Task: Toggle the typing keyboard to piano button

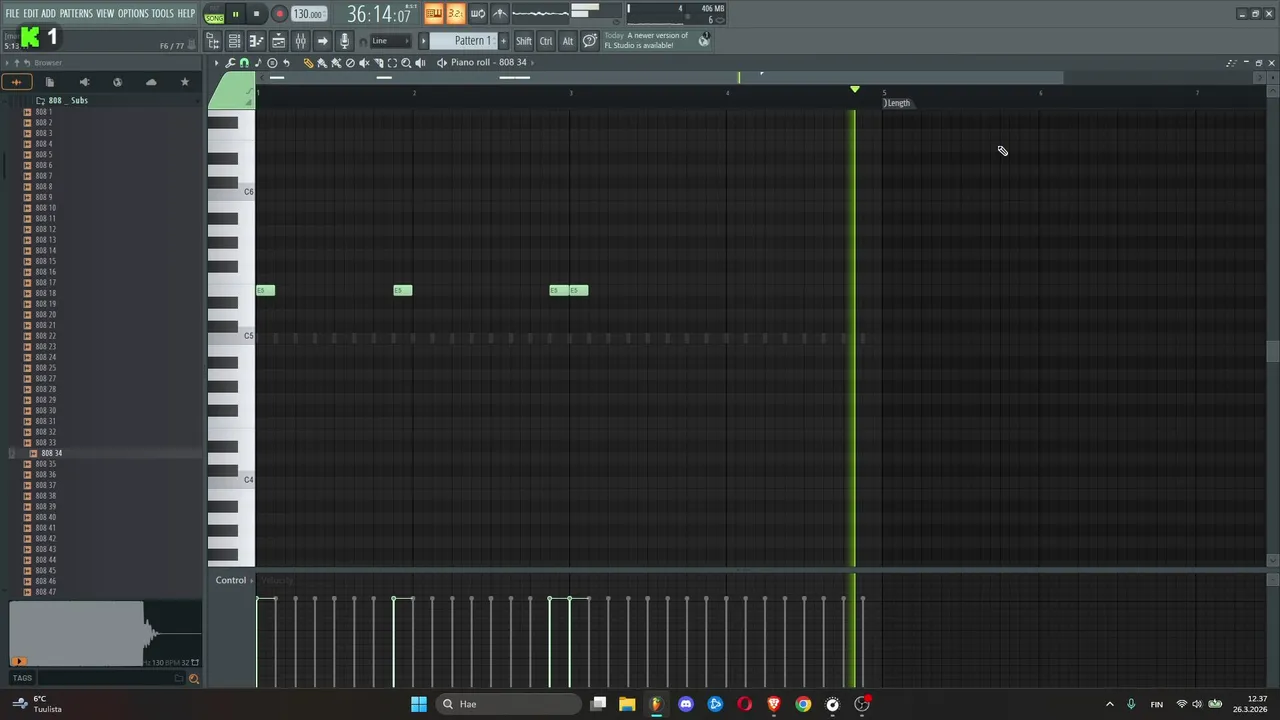Action: (433, 13)
